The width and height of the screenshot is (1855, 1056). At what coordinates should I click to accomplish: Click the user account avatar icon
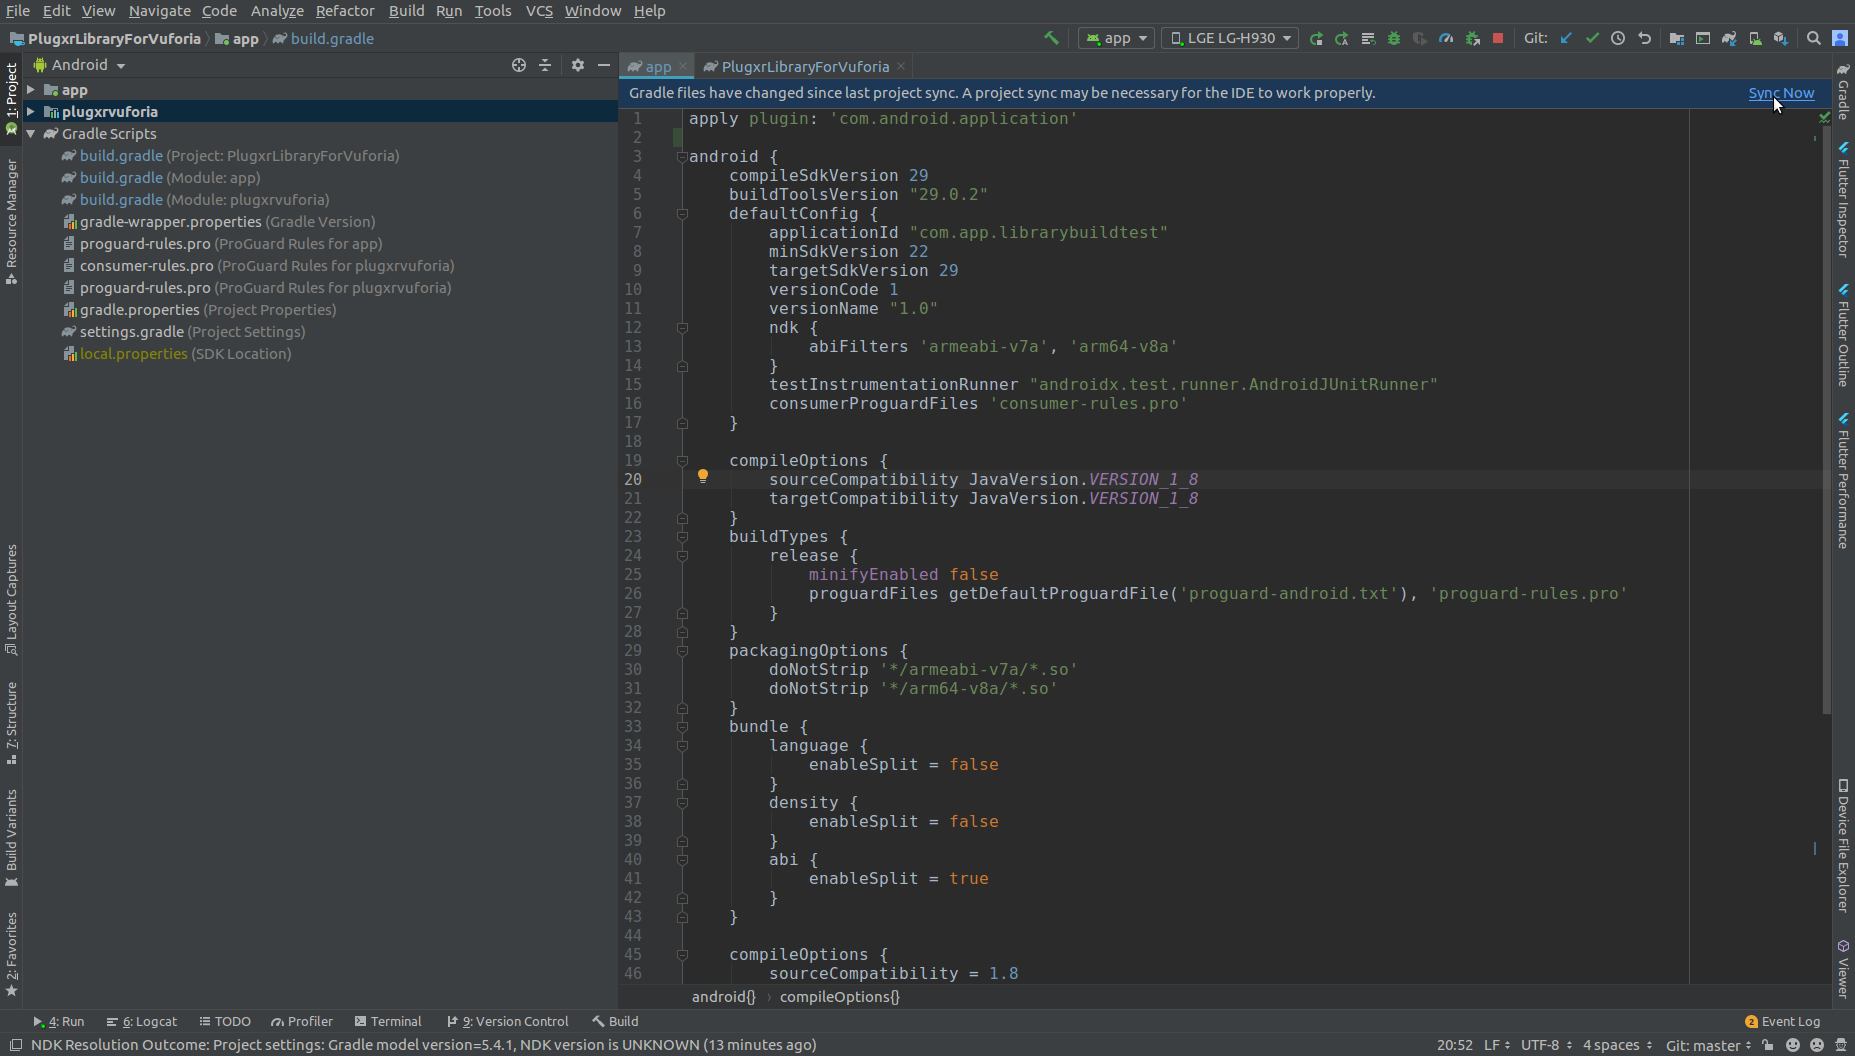1840,38
